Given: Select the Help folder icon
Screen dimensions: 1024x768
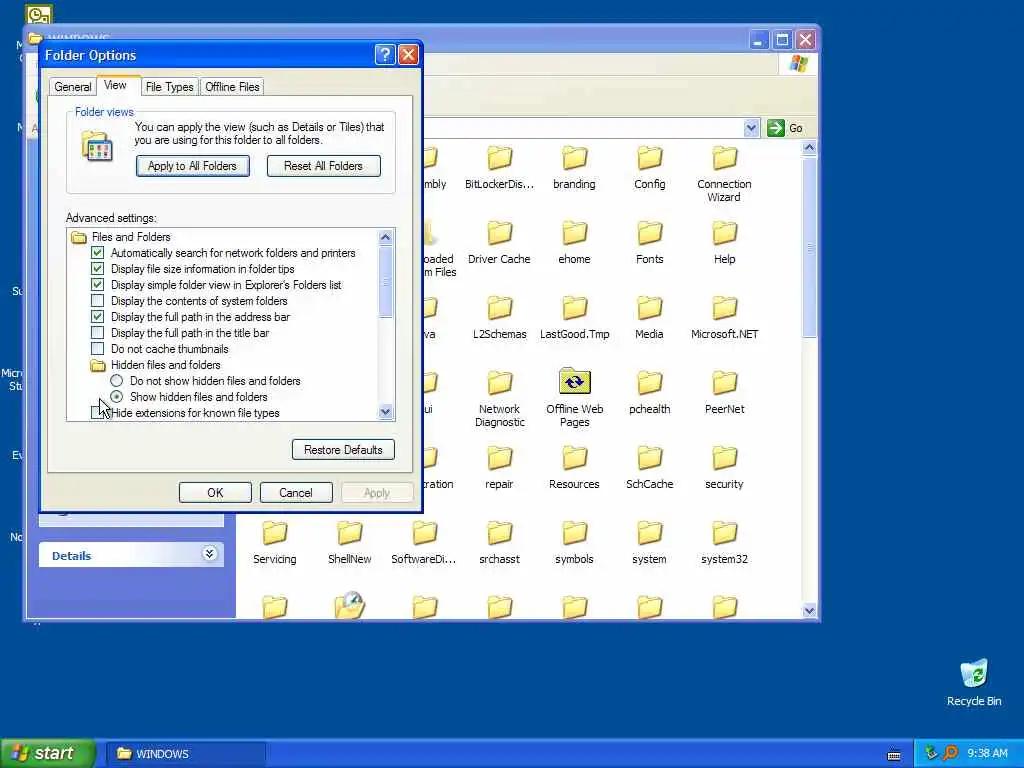Looking at the screenshot, I should click(x=724, y=232).
